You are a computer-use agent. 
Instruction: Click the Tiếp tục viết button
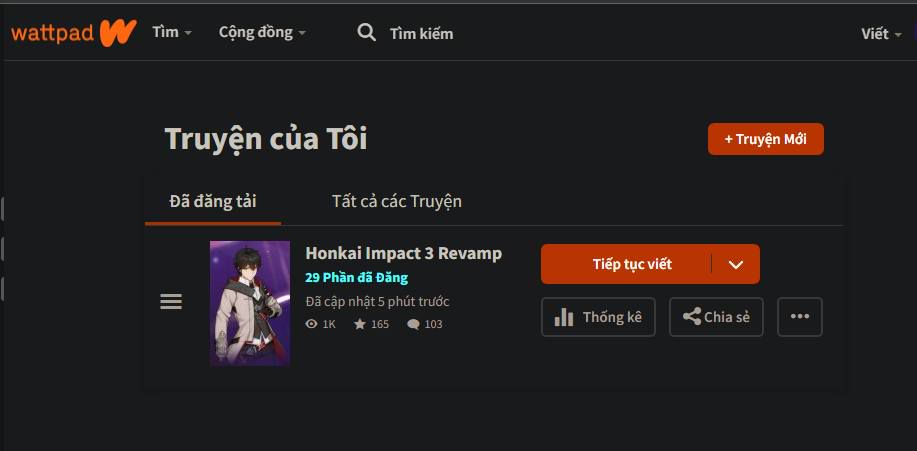(x=626, y=264)
